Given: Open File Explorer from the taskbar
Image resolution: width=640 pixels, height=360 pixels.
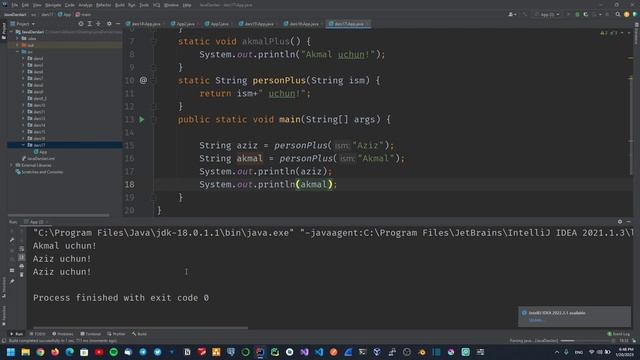Looking at the screenshot, I should point(25,352).
